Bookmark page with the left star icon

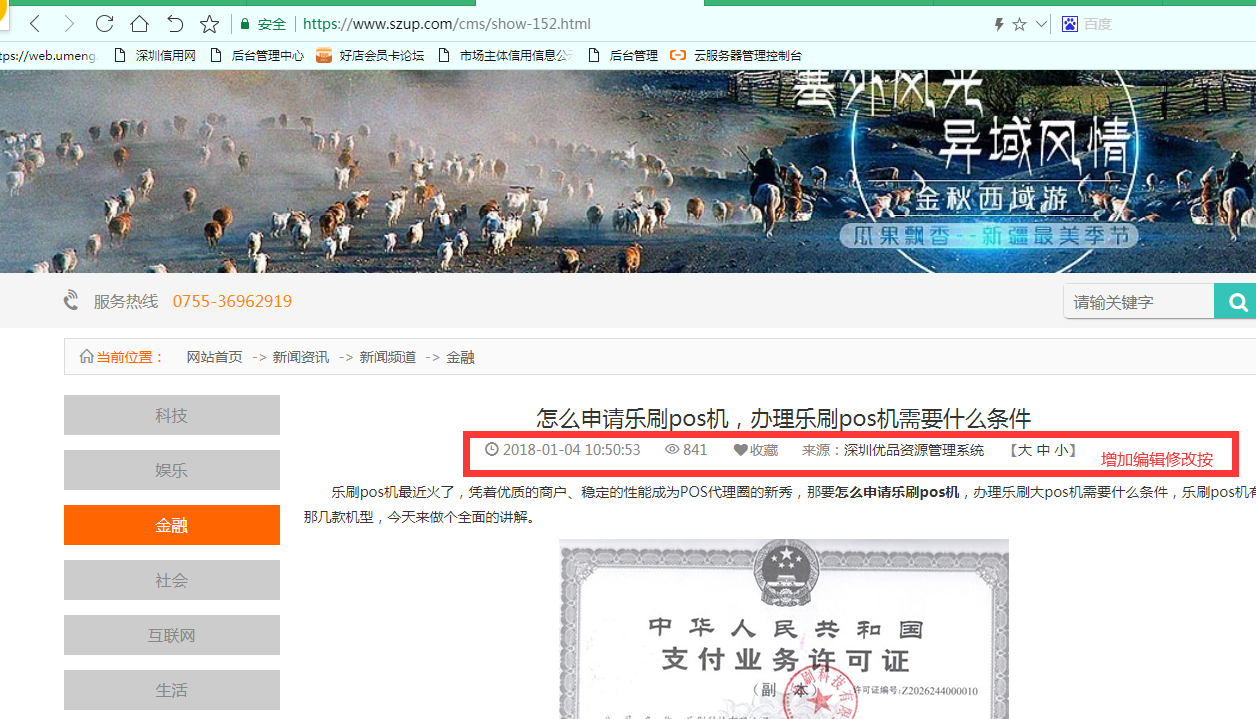pos(209,24)
